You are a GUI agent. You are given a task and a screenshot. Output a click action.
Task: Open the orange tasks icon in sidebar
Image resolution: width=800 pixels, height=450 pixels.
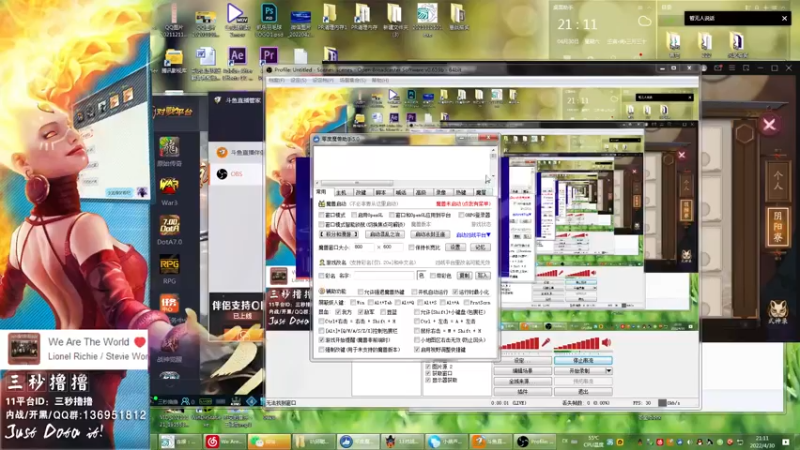click(169, 305)
